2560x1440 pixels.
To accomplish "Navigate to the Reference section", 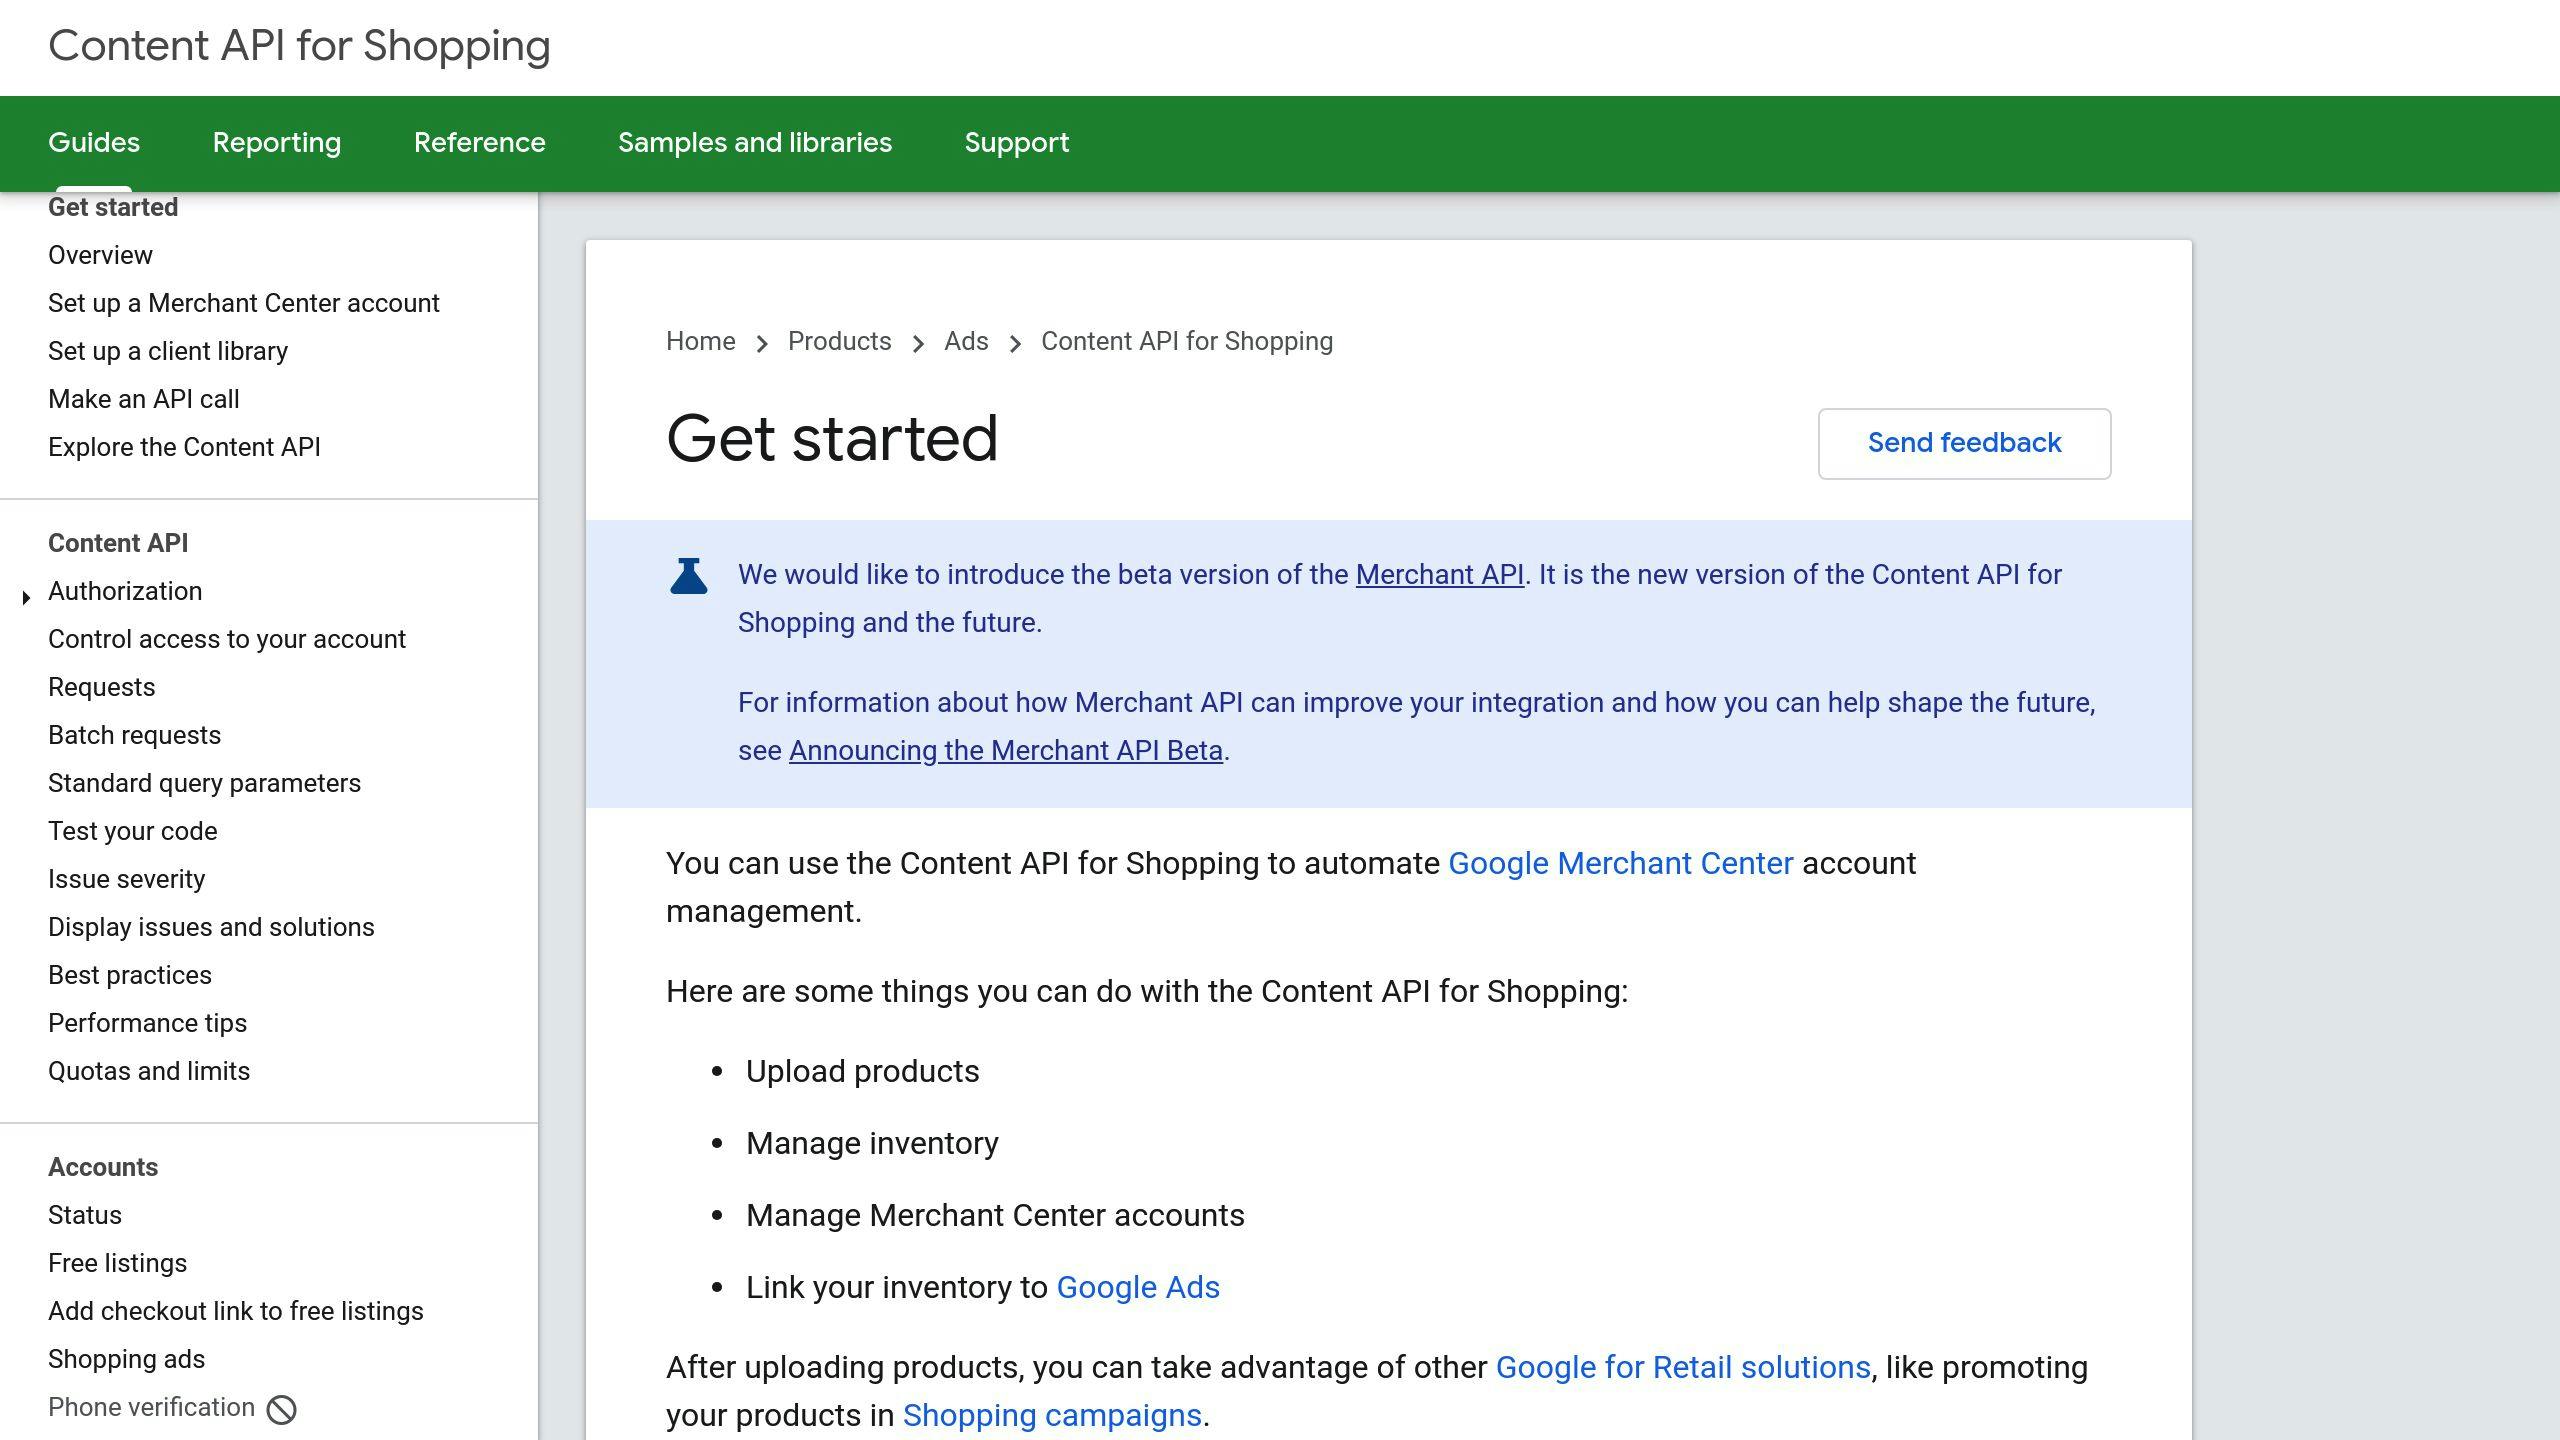I will coord(478,142).
